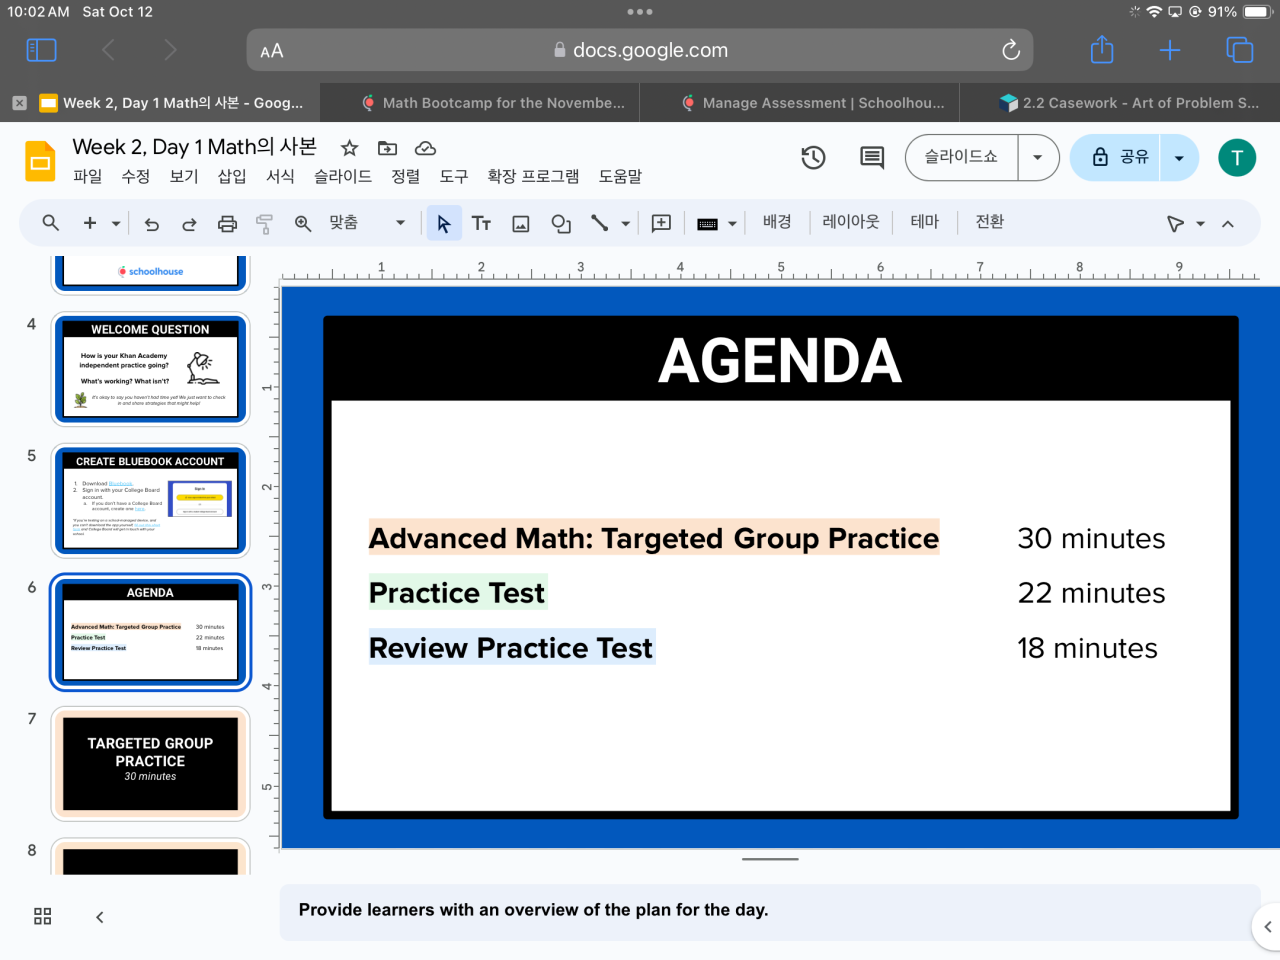Undo the last action
Screen dimensions: 1280x960
tap(152, 224)
